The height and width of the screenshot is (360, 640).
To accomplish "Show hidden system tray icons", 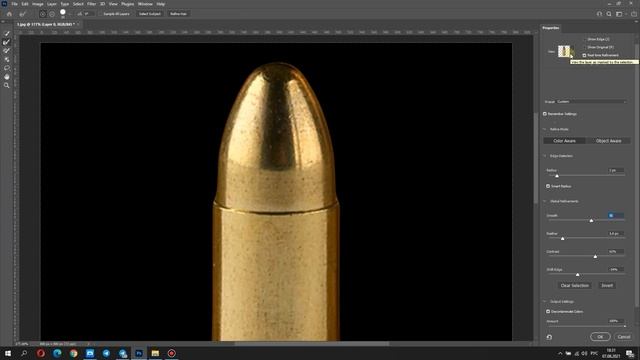I will pyautogui.click(x=560, y=353).
